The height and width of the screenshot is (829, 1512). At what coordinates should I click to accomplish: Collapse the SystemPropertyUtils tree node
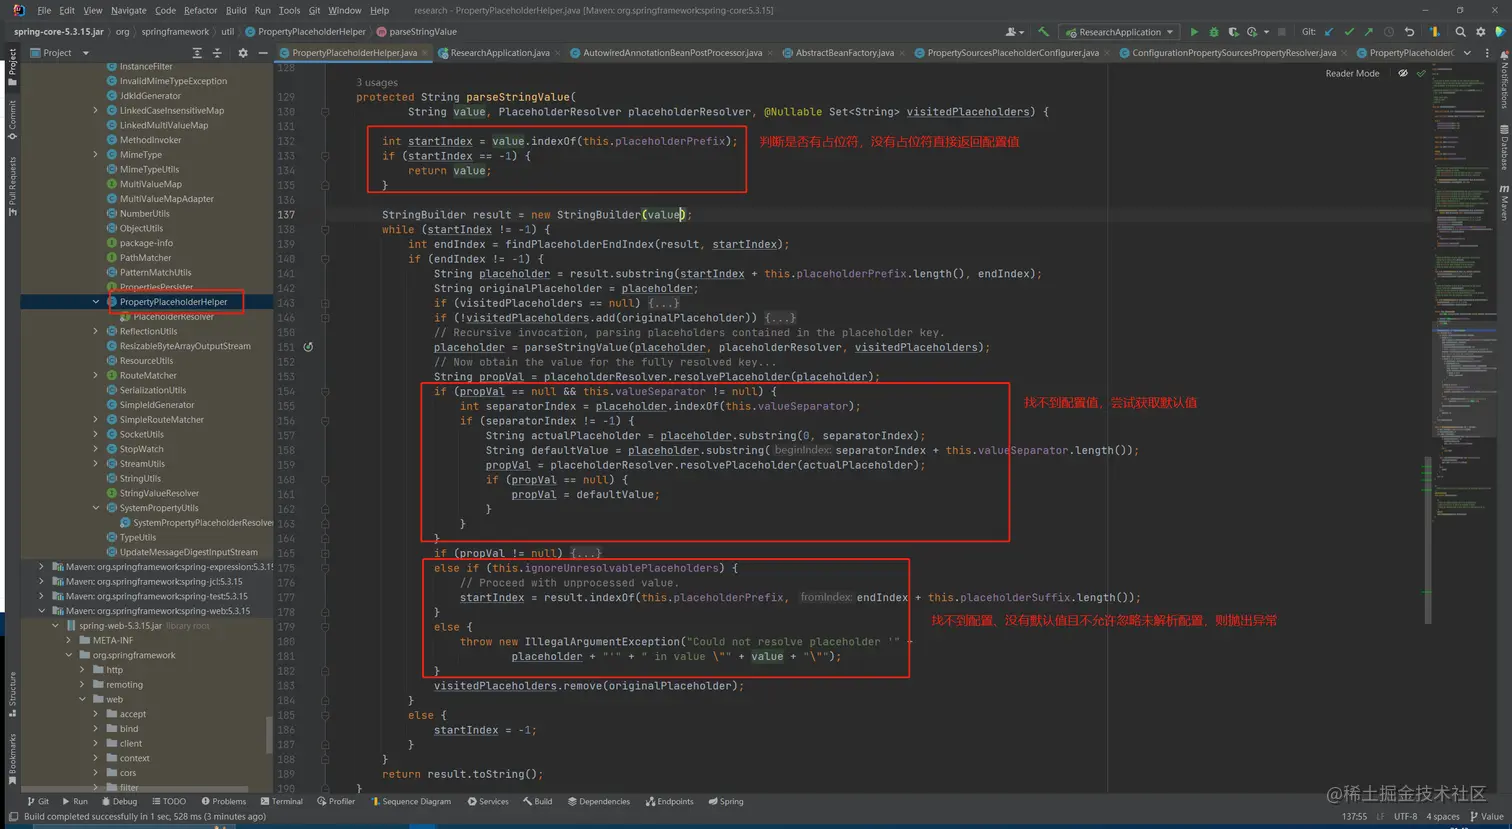tap(96, 508)
